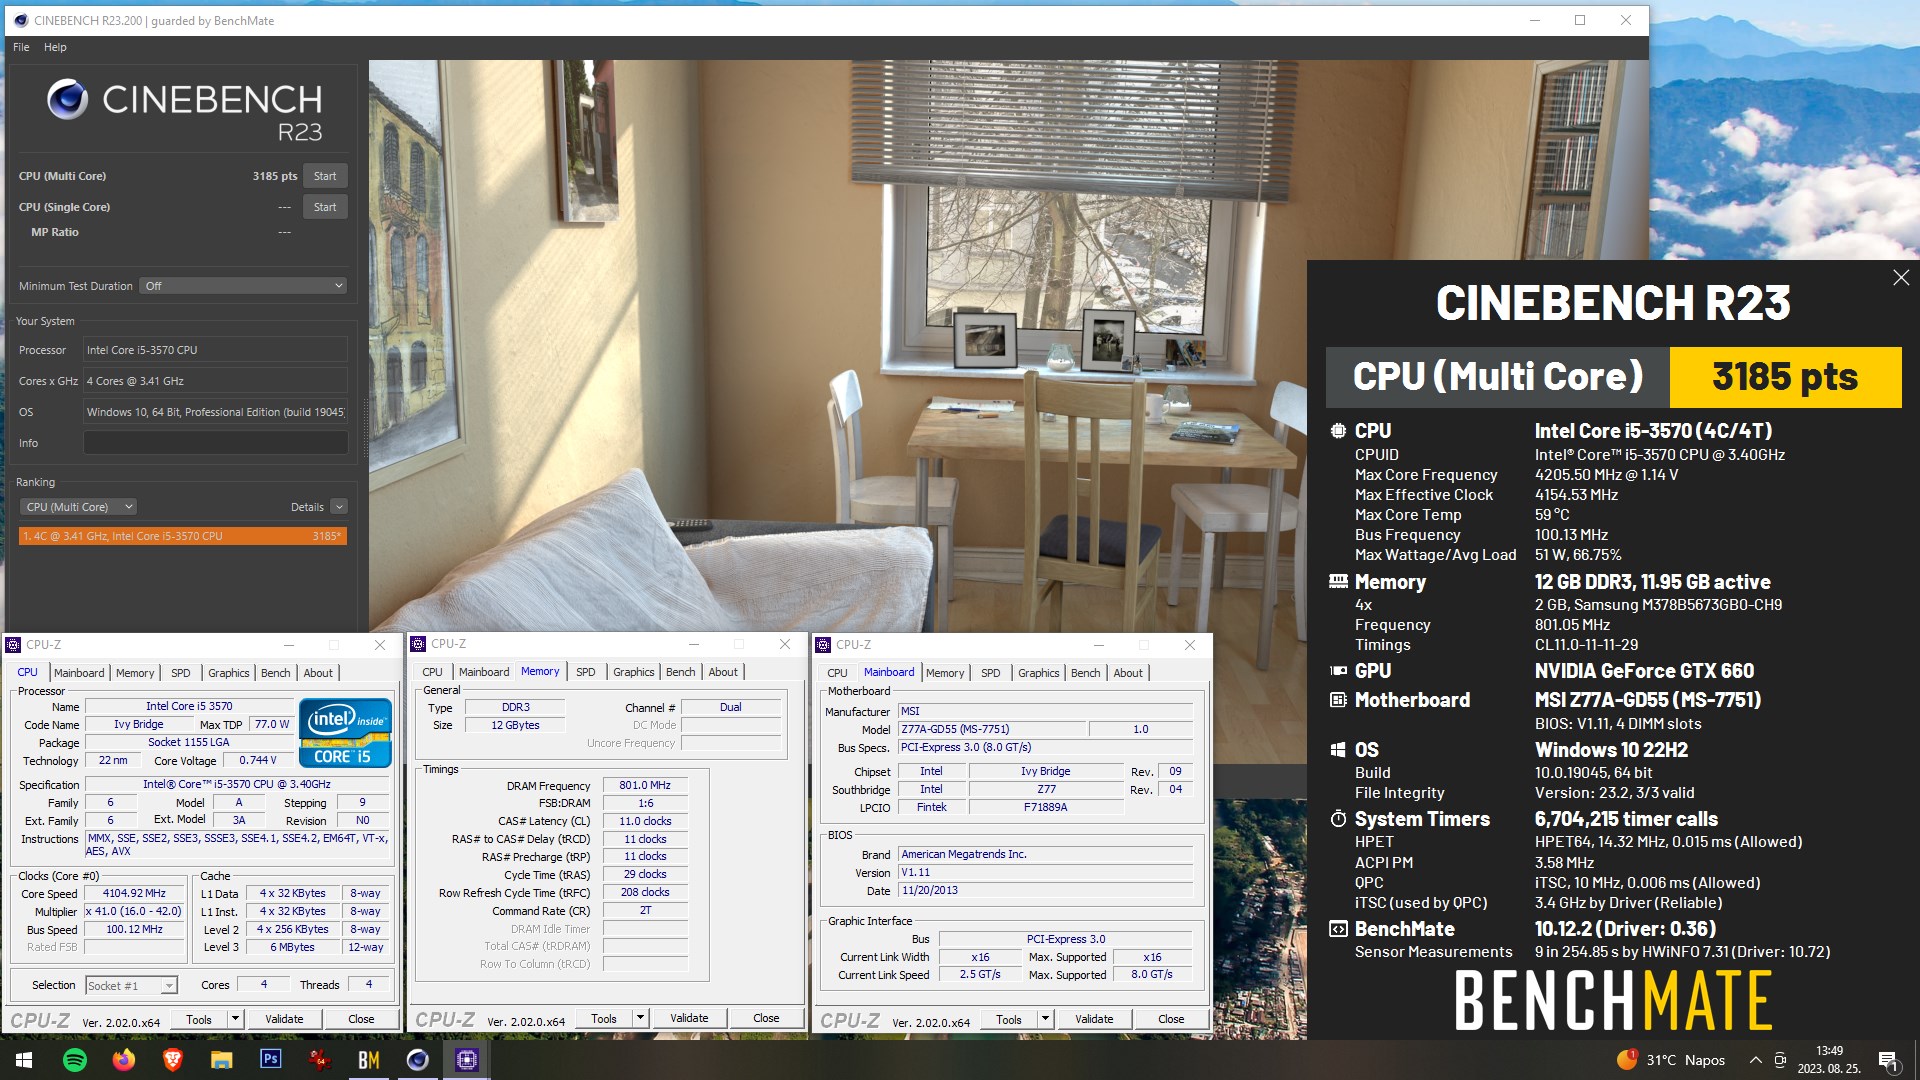The width and height of the screenshot is (1920, 1080).
Task: Click Close button in middle CPU-Z window
Action: tap(766, 1019)
